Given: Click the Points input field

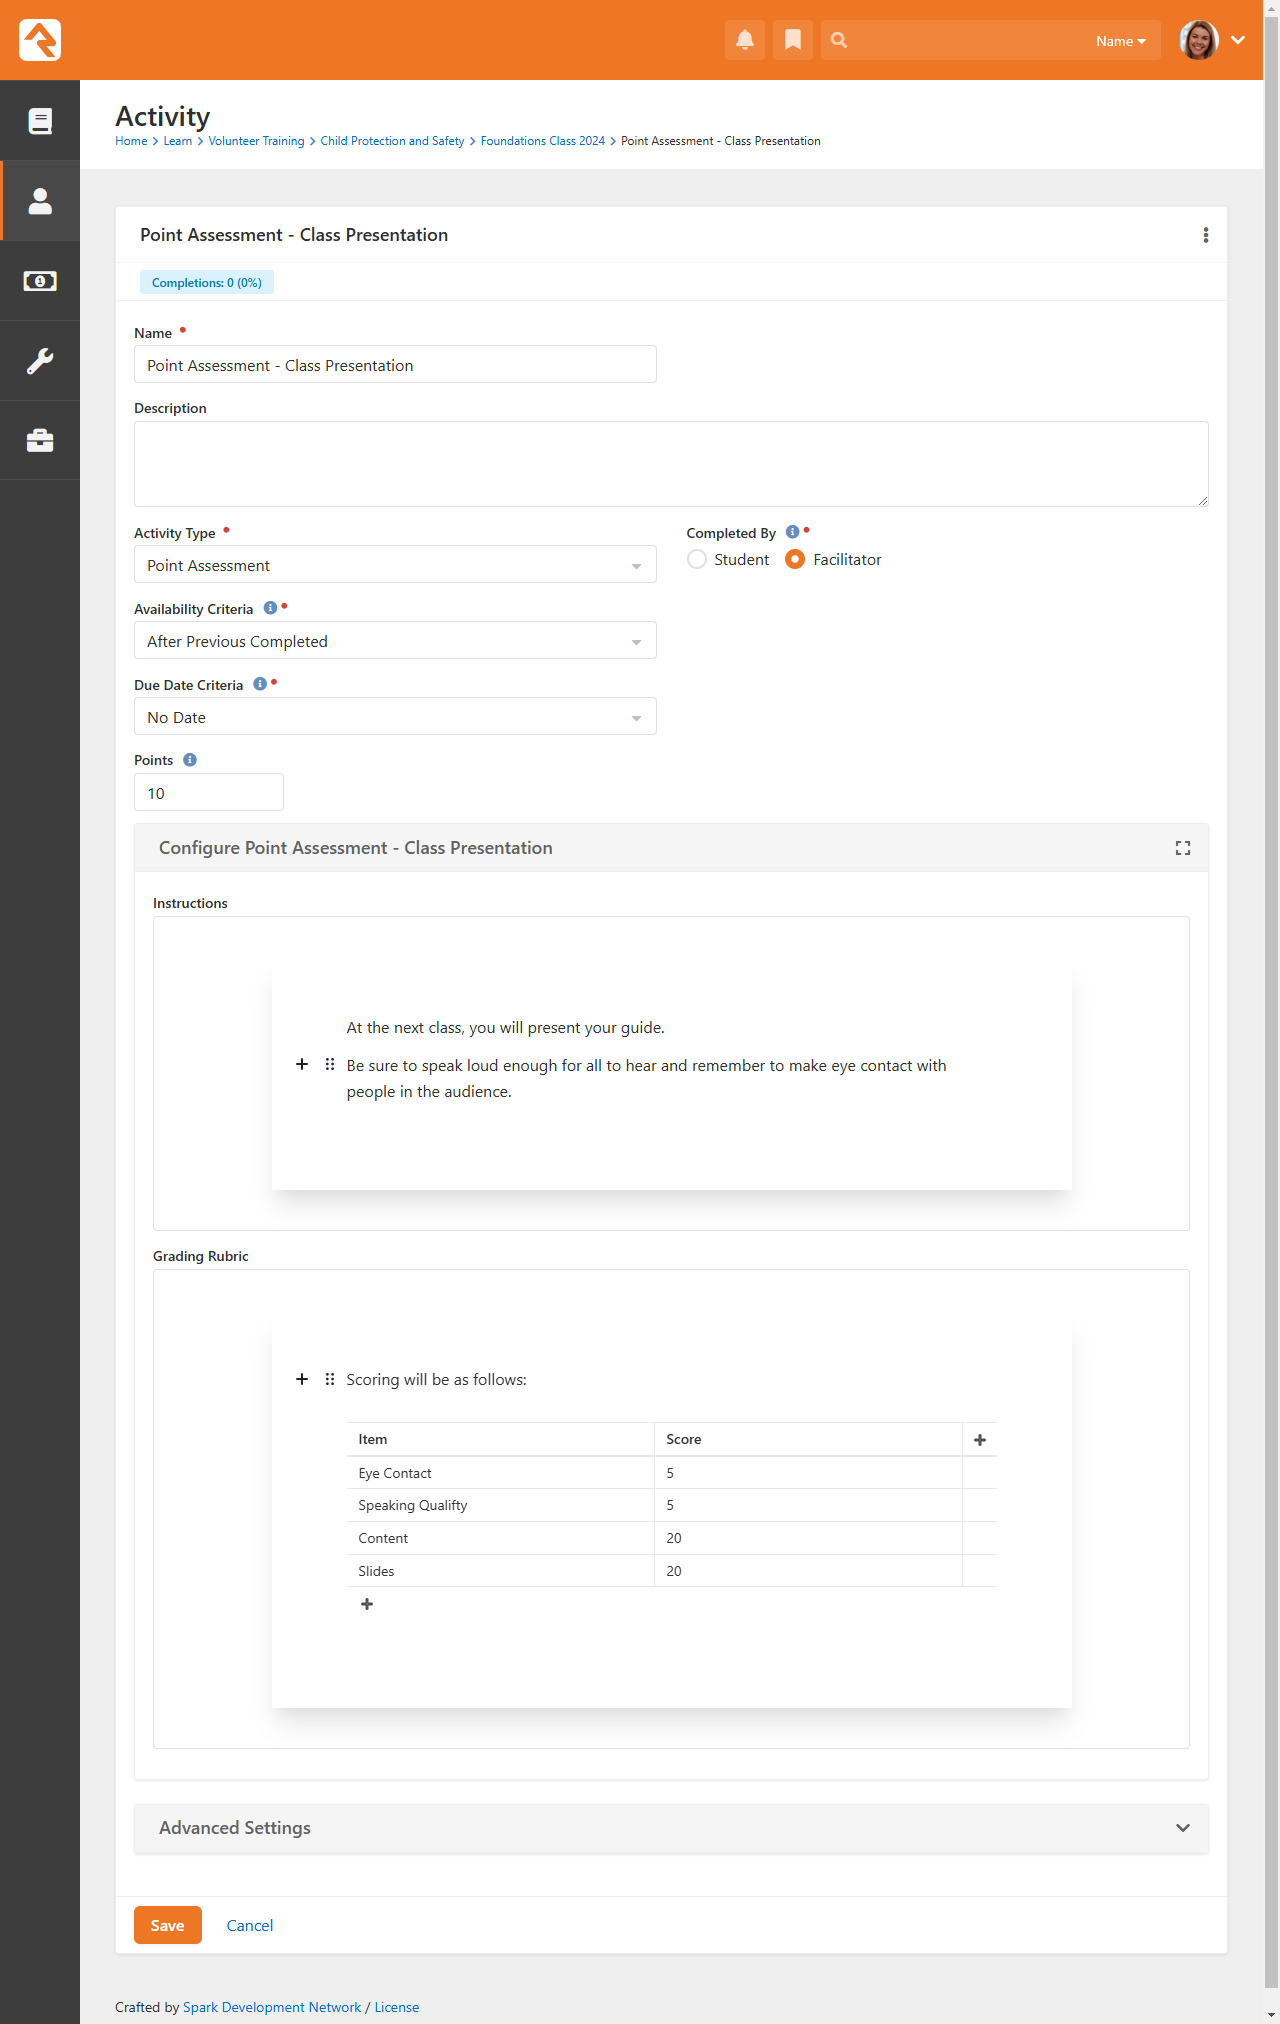Looking at the screenshot, I should [209, 793].
